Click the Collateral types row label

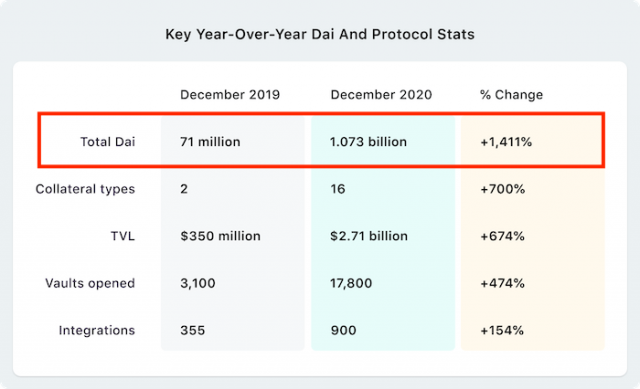pyautogui.click(x=85, y=189)
